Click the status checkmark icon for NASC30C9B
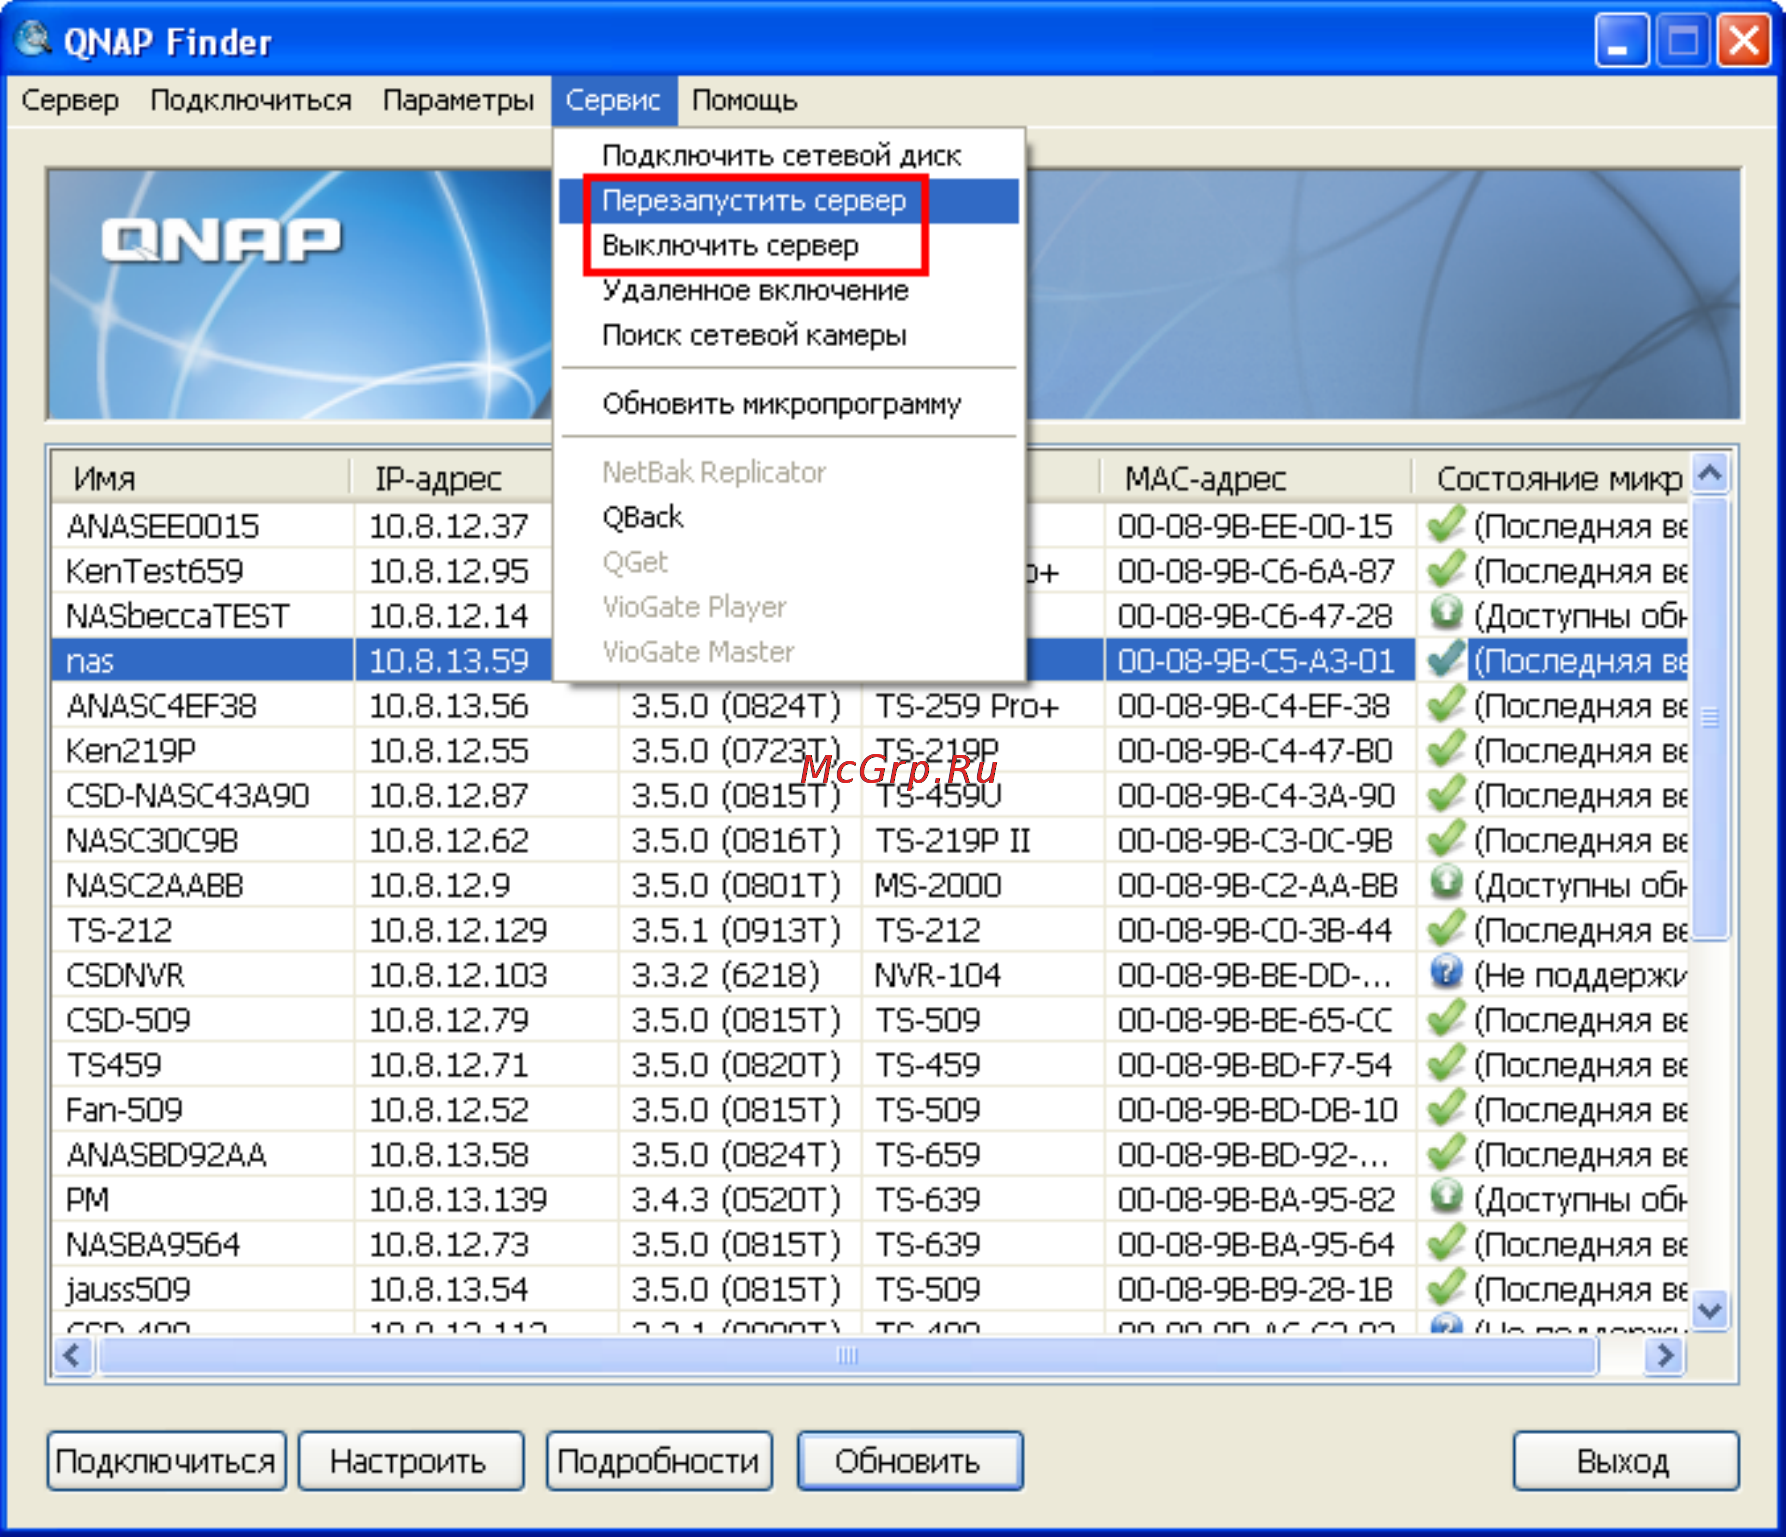This screenshot has height=1537, width=1786. [x=1446, y=839]
